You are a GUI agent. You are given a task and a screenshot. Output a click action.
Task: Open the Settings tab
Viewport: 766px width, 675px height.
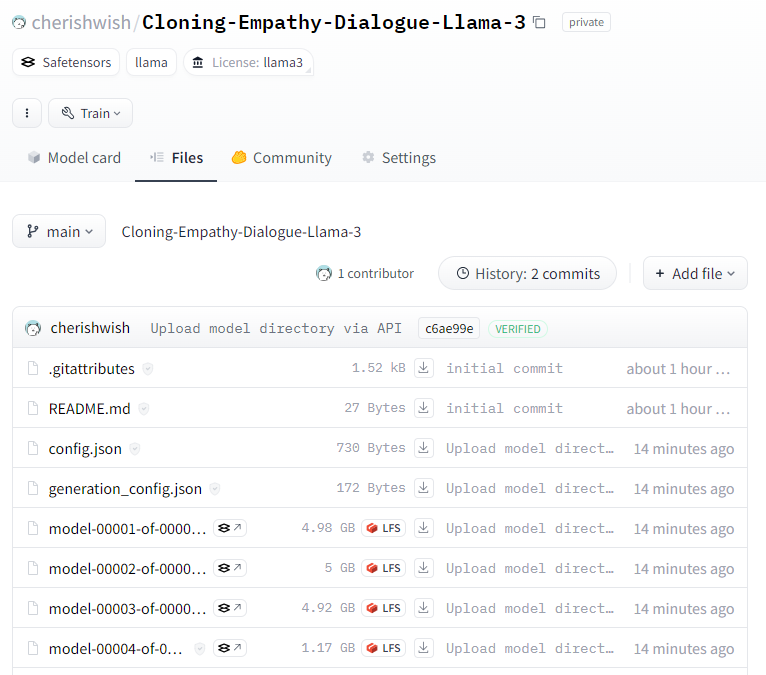click(399, 158)
